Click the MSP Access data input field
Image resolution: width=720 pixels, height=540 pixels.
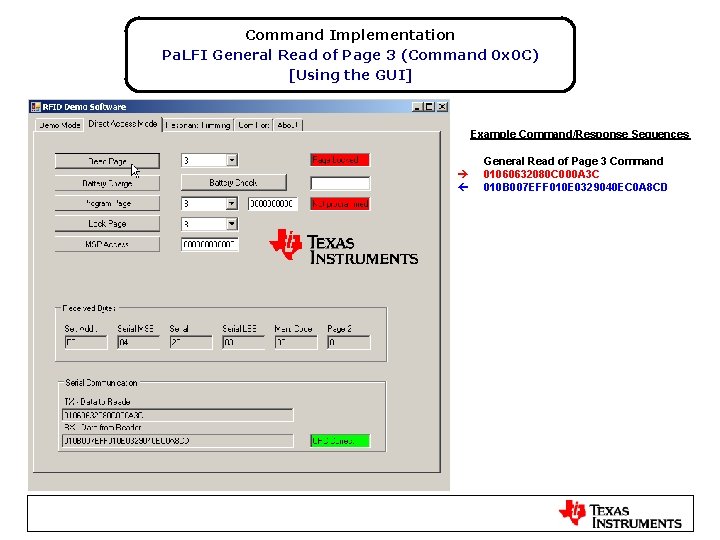(210, 244)
